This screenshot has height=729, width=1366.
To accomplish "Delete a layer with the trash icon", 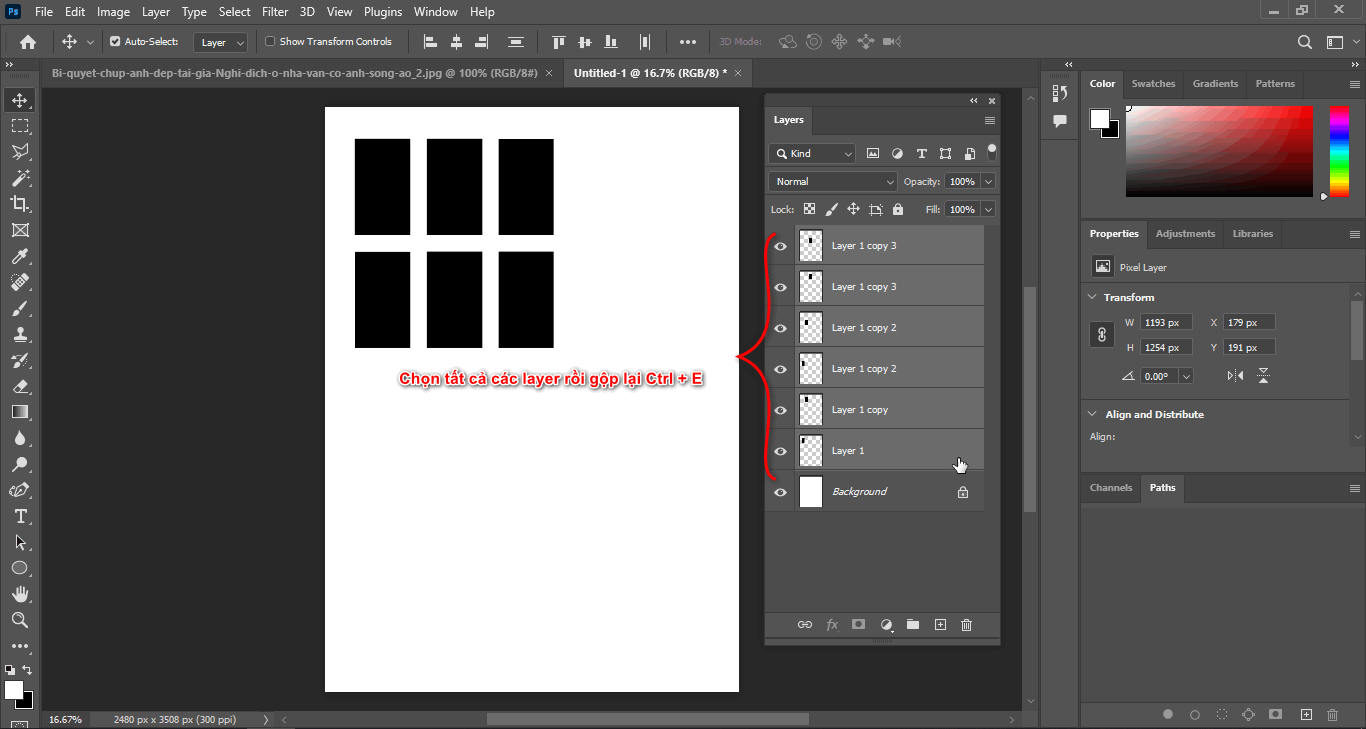I will tap(966, 624).
